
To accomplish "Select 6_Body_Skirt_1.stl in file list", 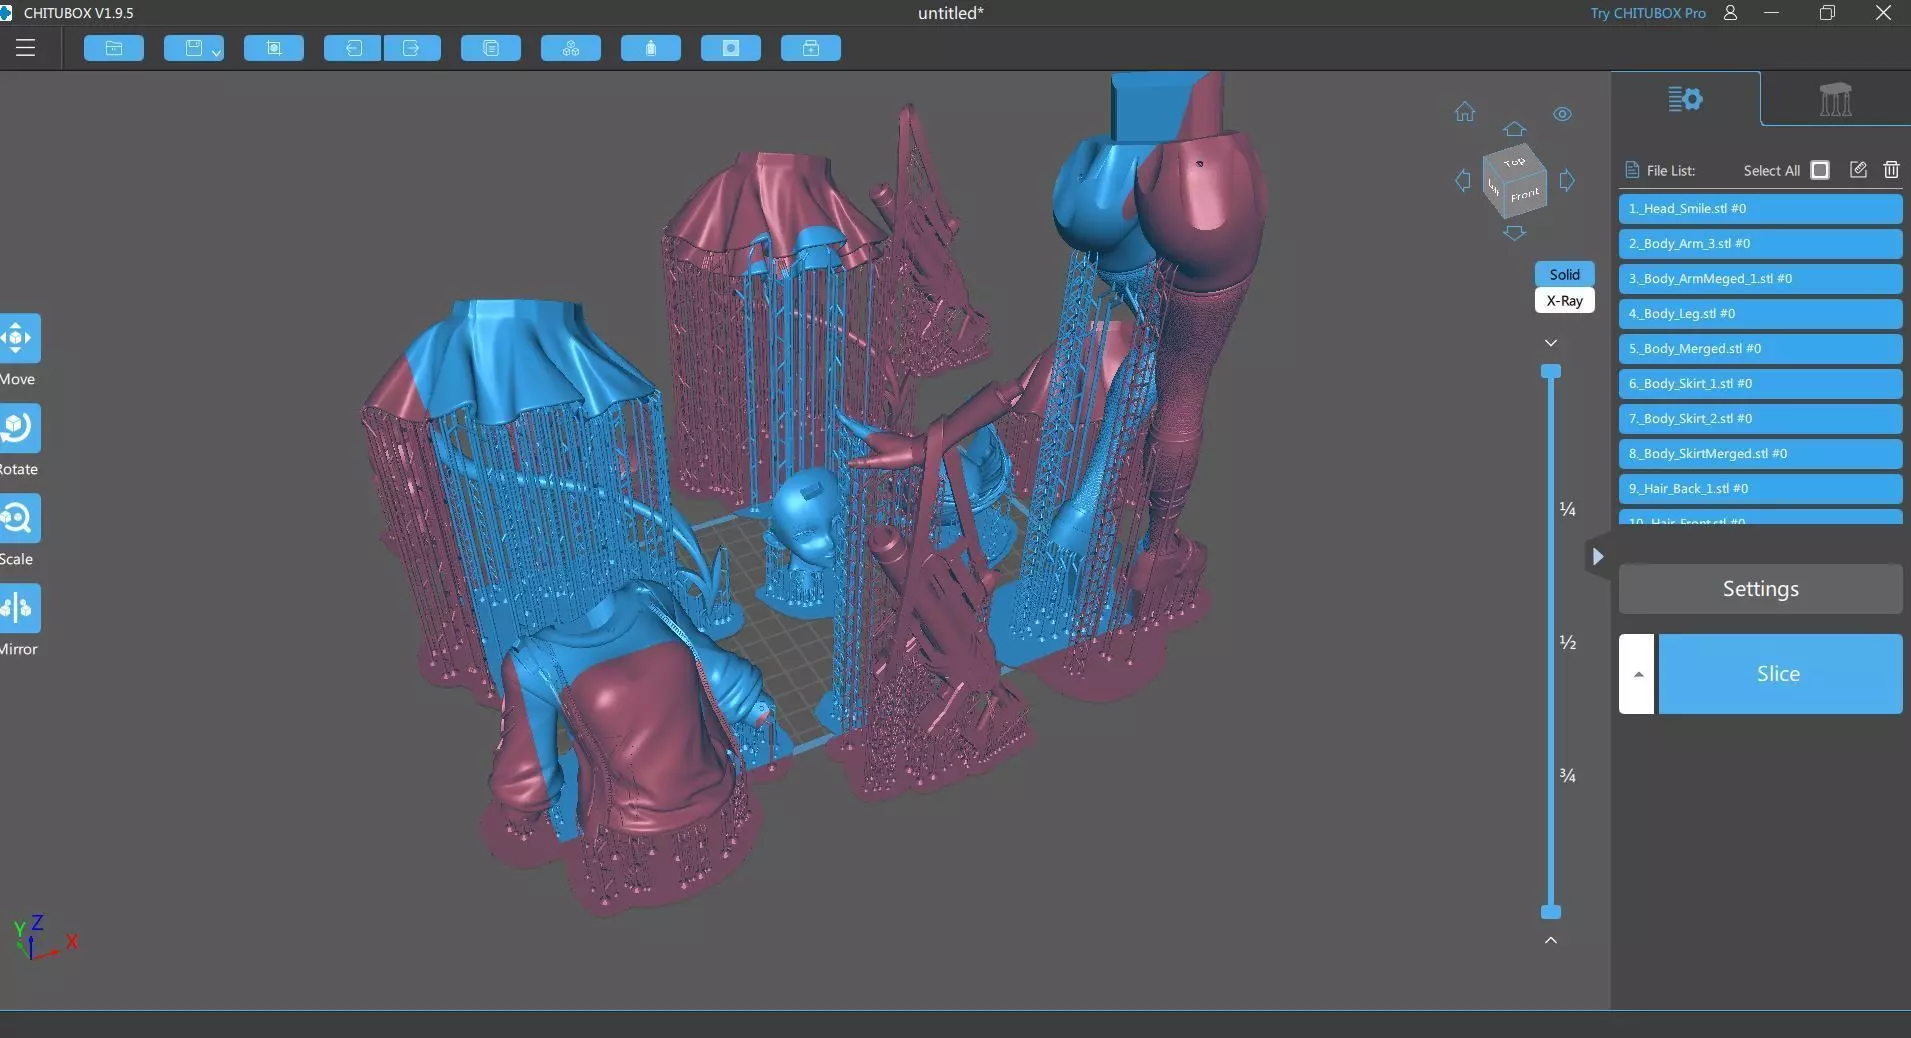I will pos(1760,384).
